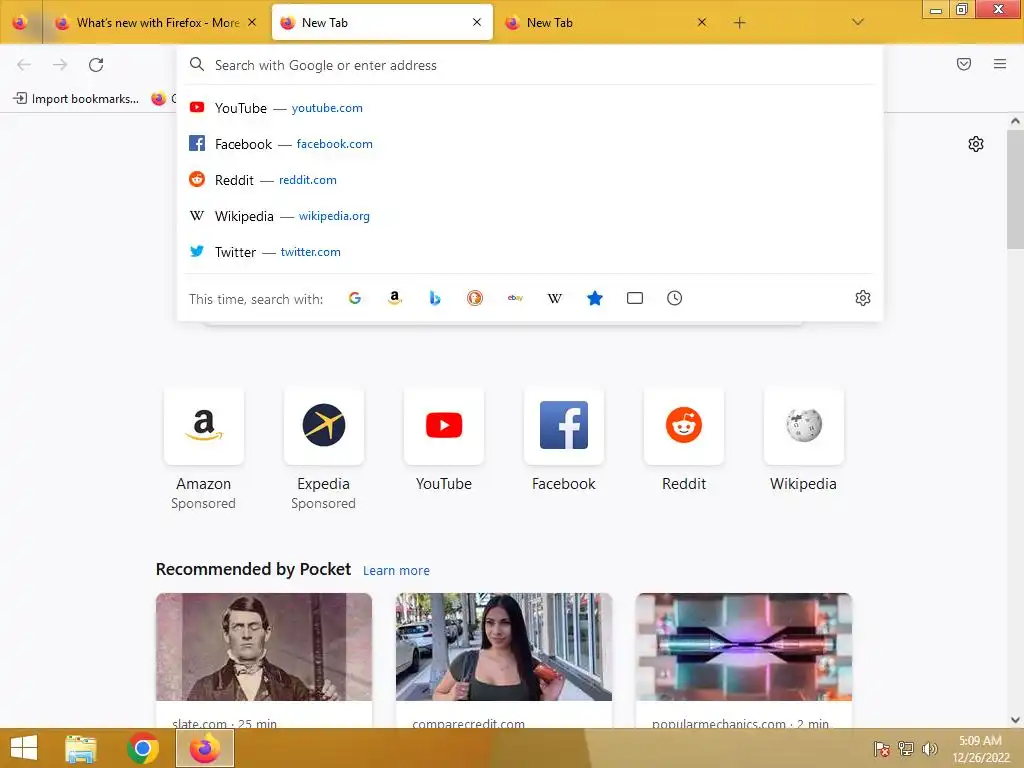
Task: Open a new tab with plus button
Action: coord(739,23)
